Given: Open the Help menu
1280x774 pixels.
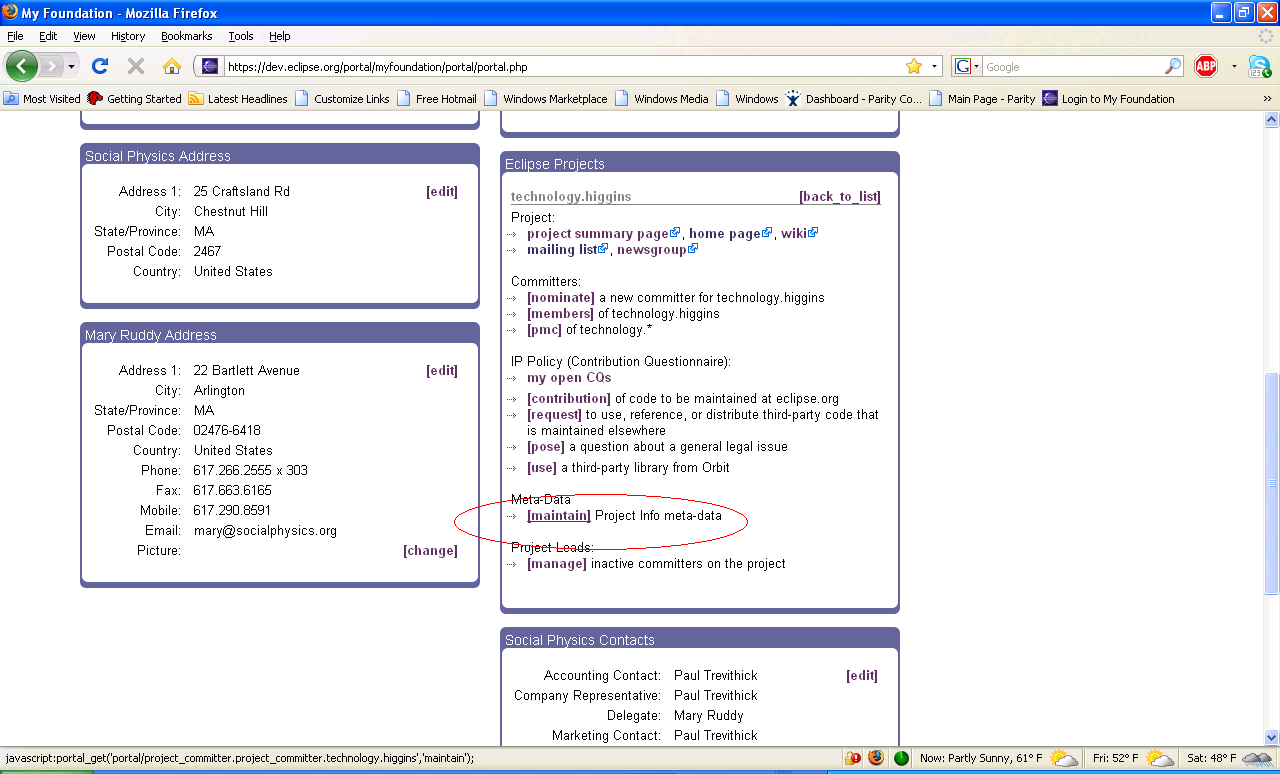Looking at the screenshot, I should pyautogui.click(x=280, y=36).
